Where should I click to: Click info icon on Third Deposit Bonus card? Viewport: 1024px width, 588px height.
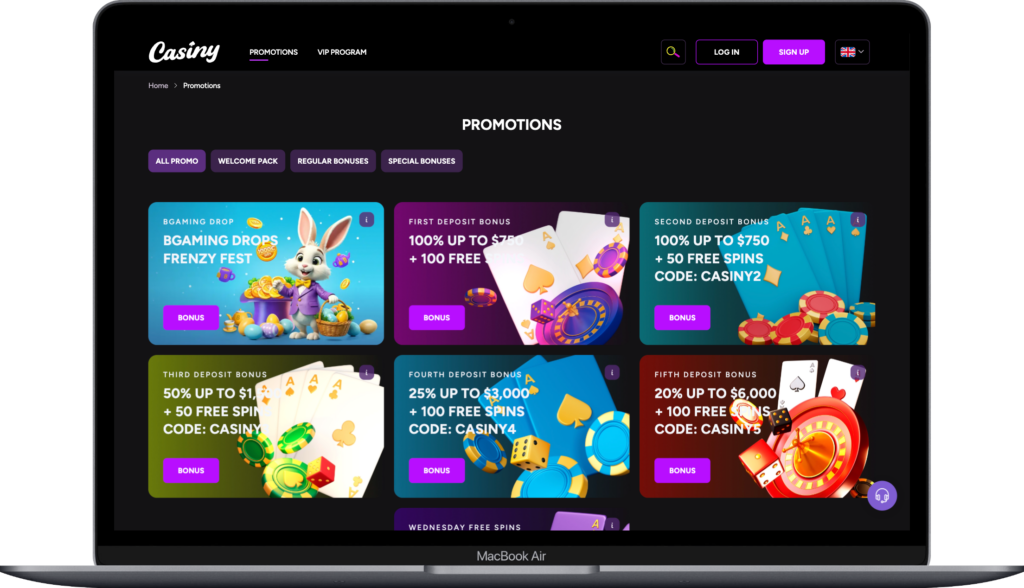point(366,372)
